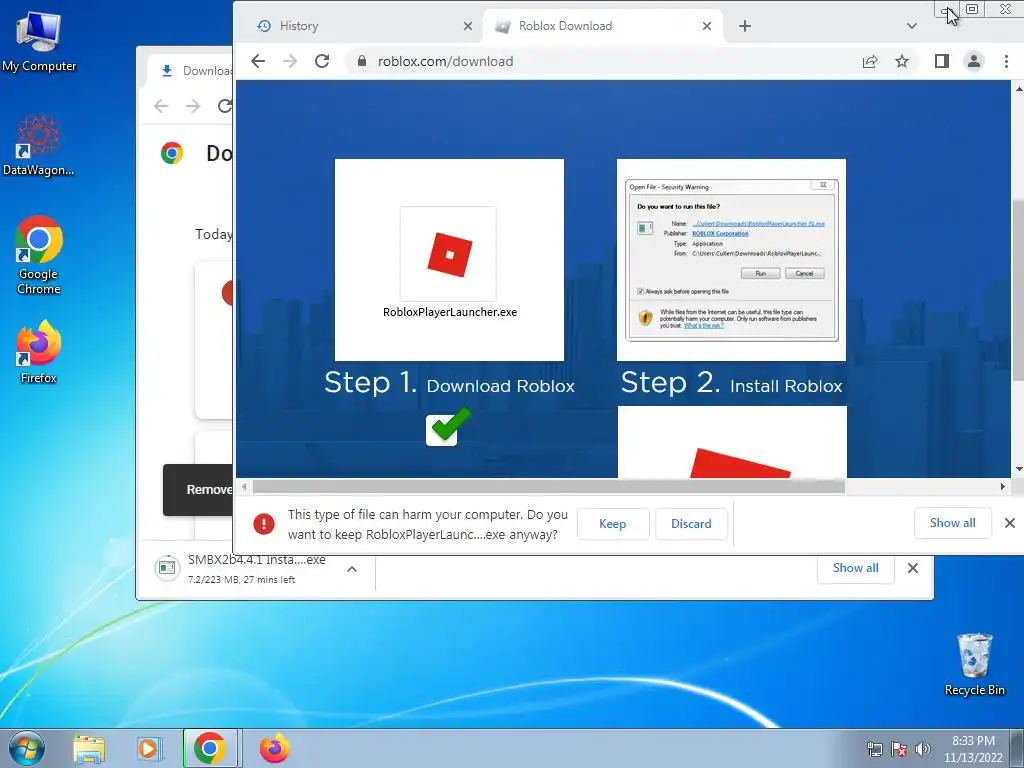
Task: Open the Recycle Bin
Action: pos(974,665)
